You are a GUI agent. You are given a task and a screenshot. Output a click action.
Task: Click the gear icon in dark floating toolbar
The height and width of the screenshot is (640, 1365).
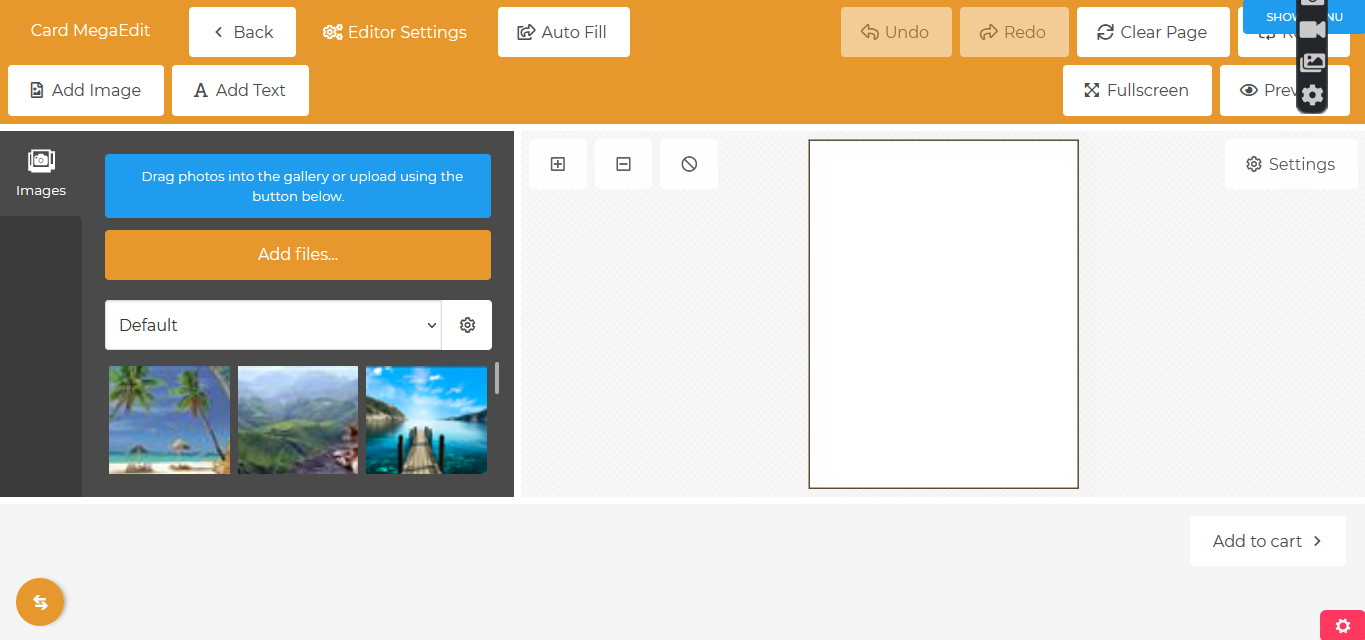click(x=1312, y=95)
